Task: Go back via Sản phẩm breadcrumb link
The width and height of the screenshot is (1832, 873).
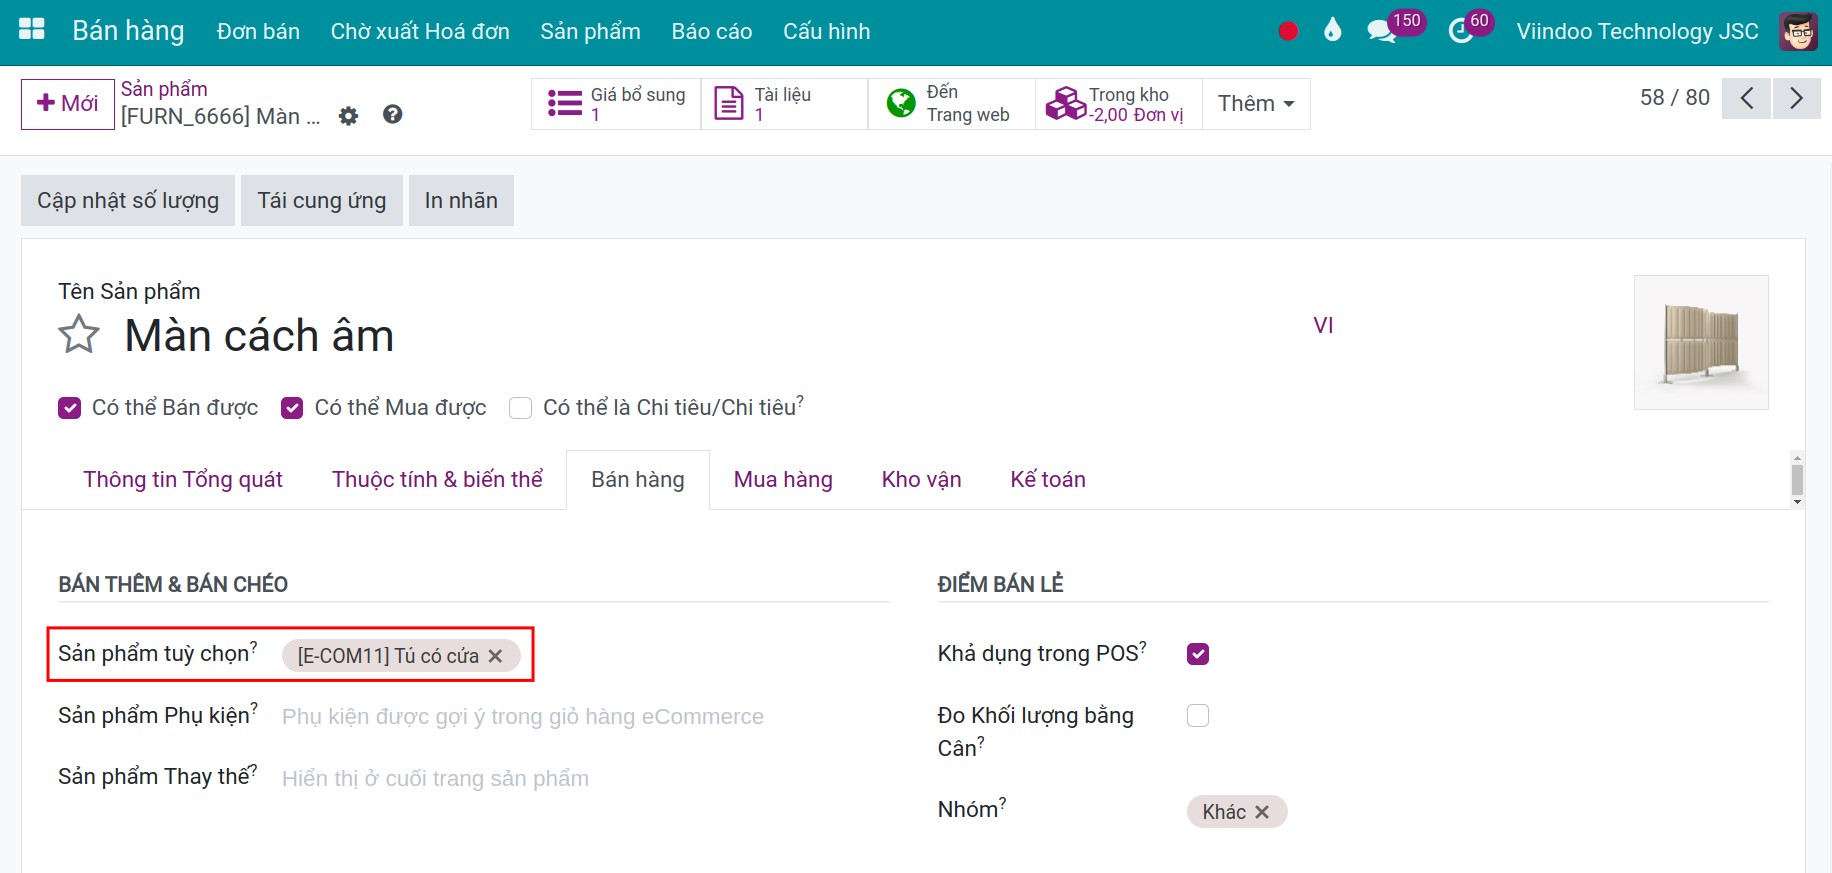Action: (x=164, y=89)
